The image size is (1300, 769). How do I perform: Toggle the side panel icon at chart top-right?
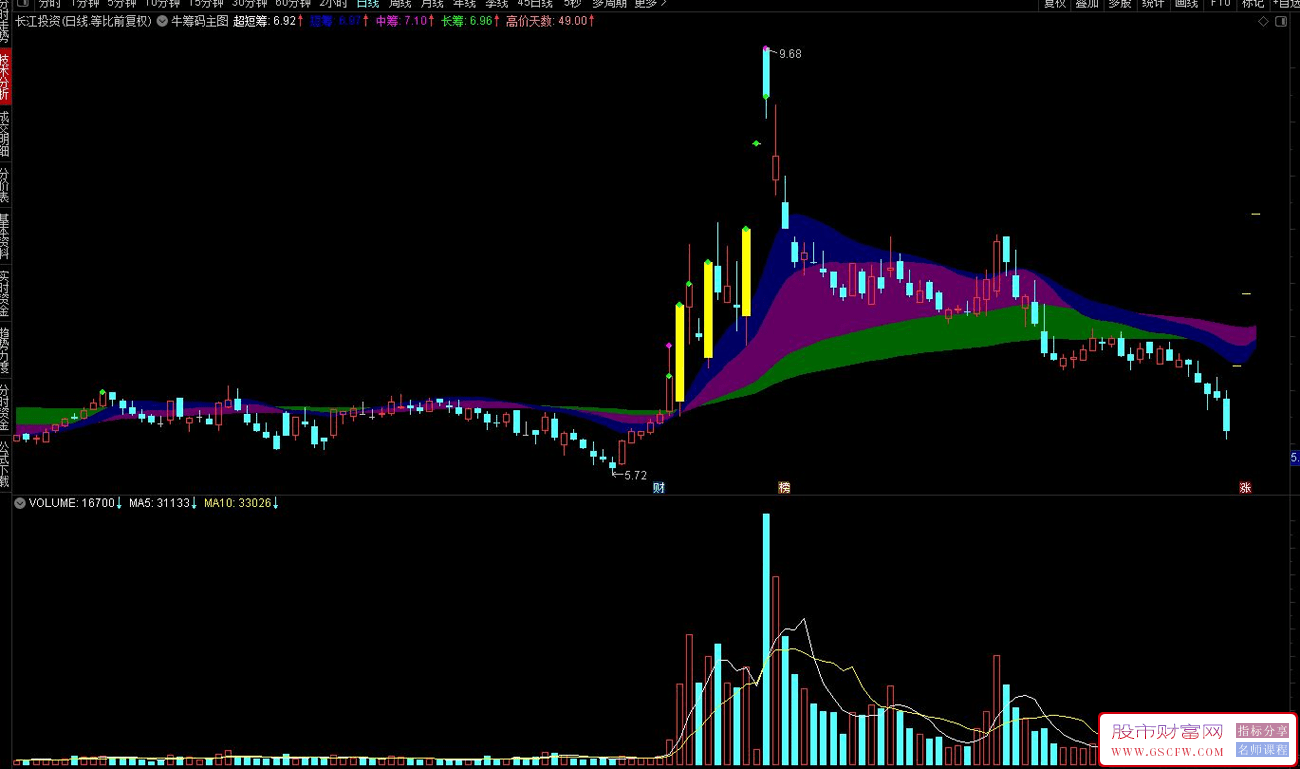click(1281, 21)
